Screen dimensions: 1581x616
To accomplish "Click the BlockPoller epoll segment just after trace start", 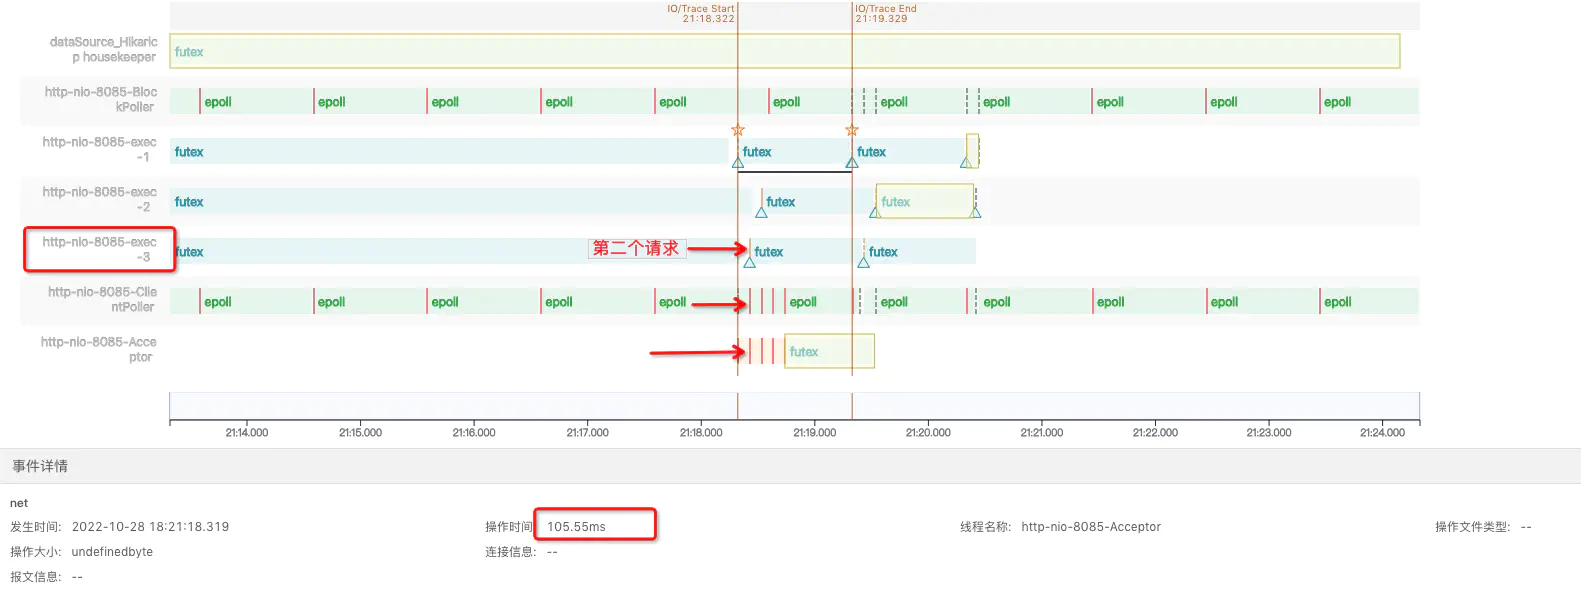I will (x=810, y=101).
